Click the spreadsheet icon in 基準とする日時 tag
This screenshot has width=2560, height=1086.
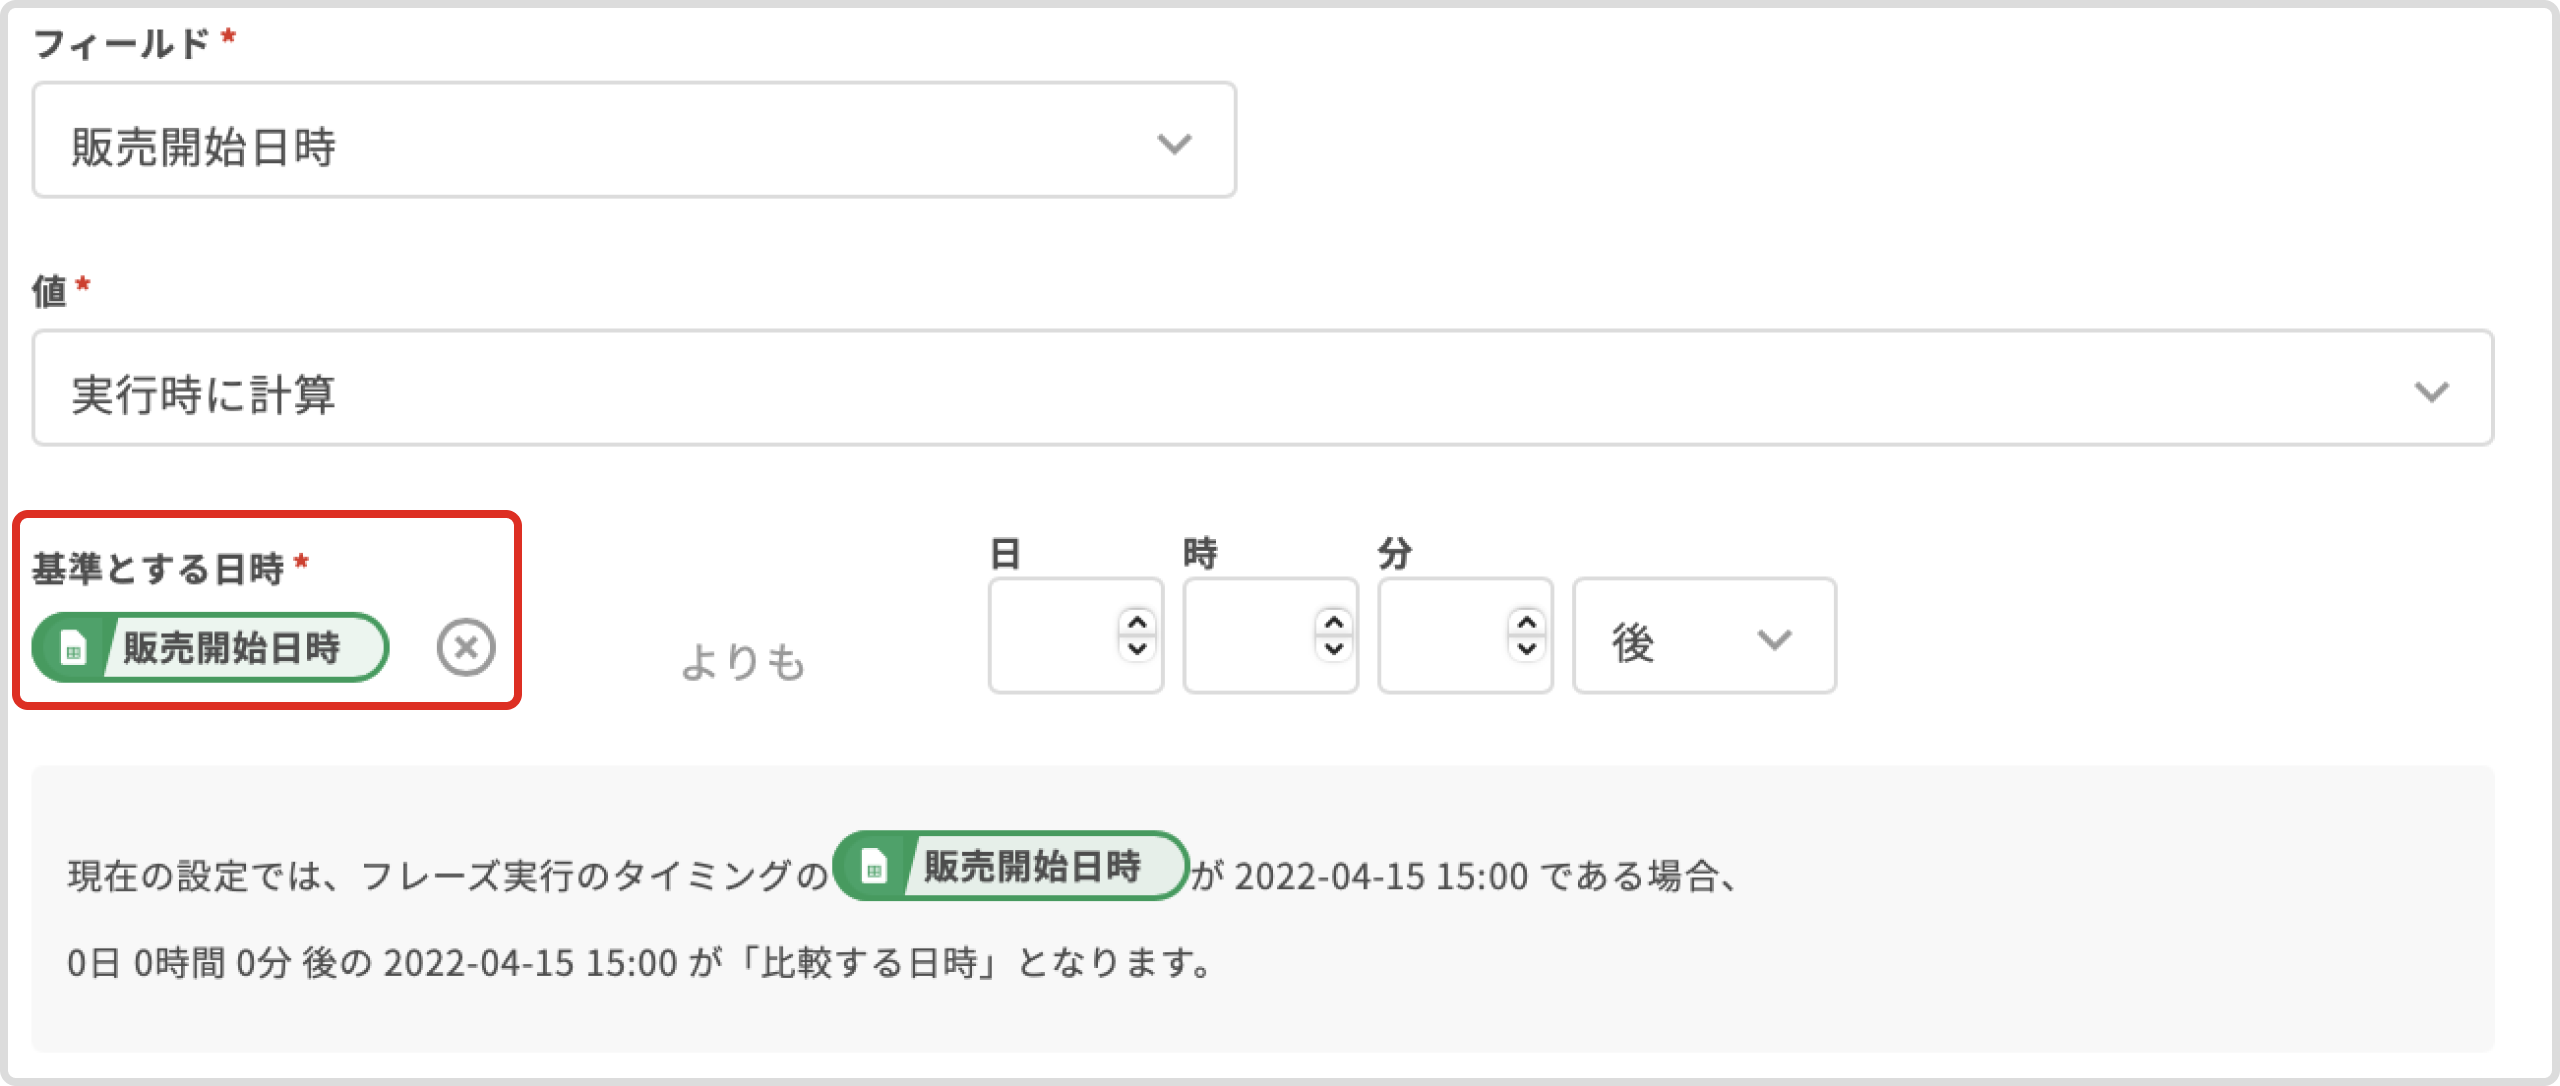click(x=73, y=648)
